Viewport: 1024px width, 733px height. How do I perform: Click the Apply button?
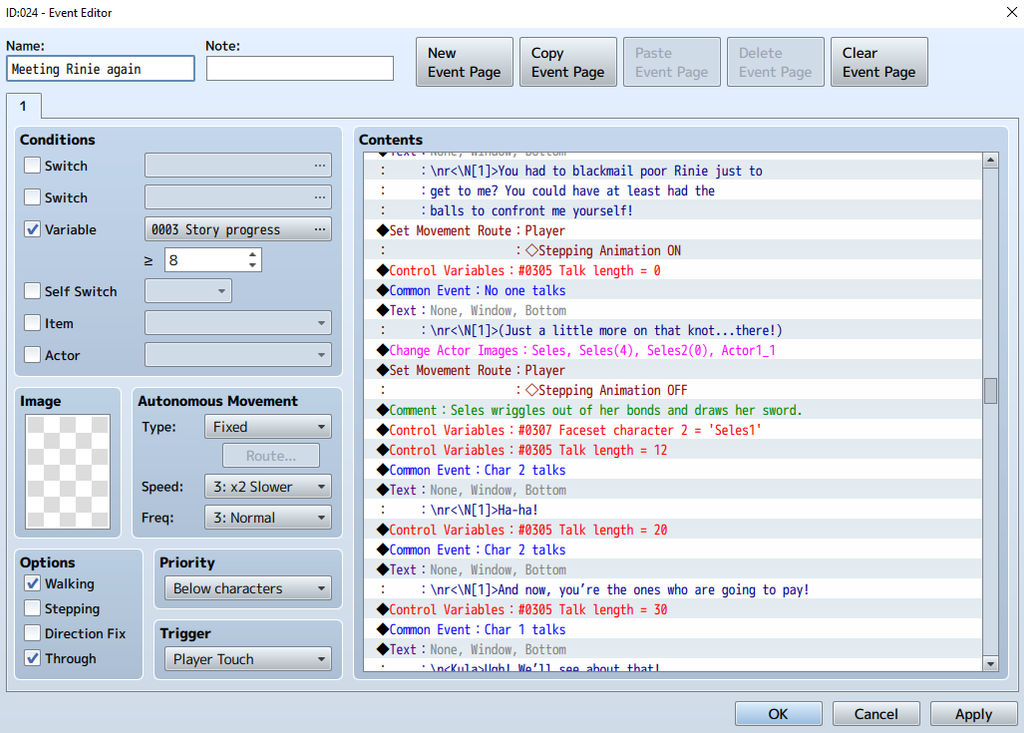tap(973, 713)
